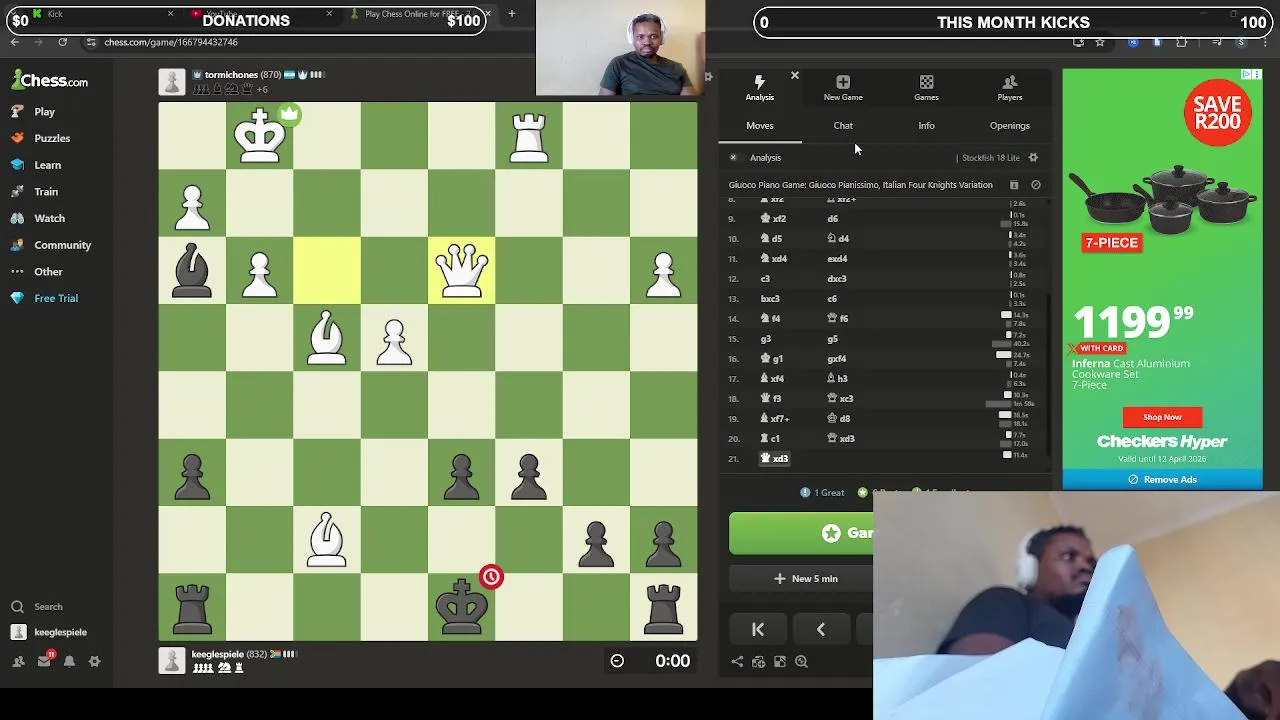Viewport: 1280px width, 720px height.
Task: Open the notifications bell
Action: [69, 661]
